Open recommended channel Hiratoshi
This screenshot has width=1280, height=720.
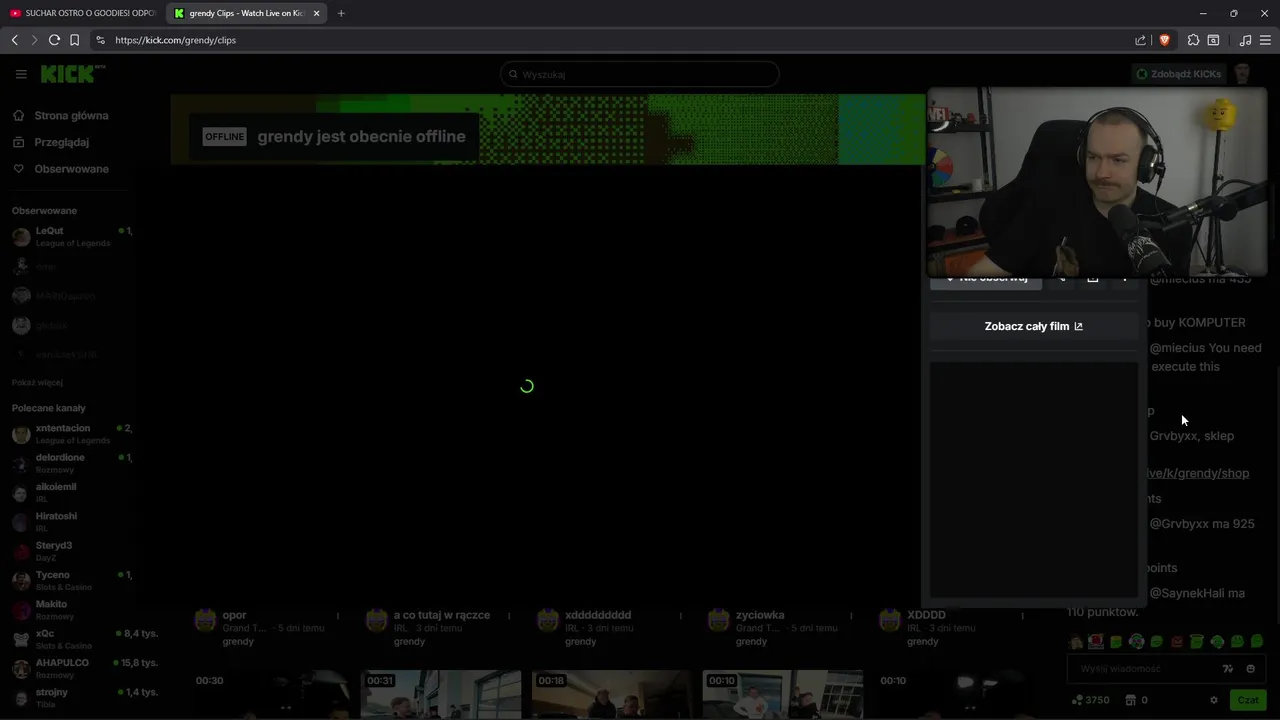[x=70, y=521]
